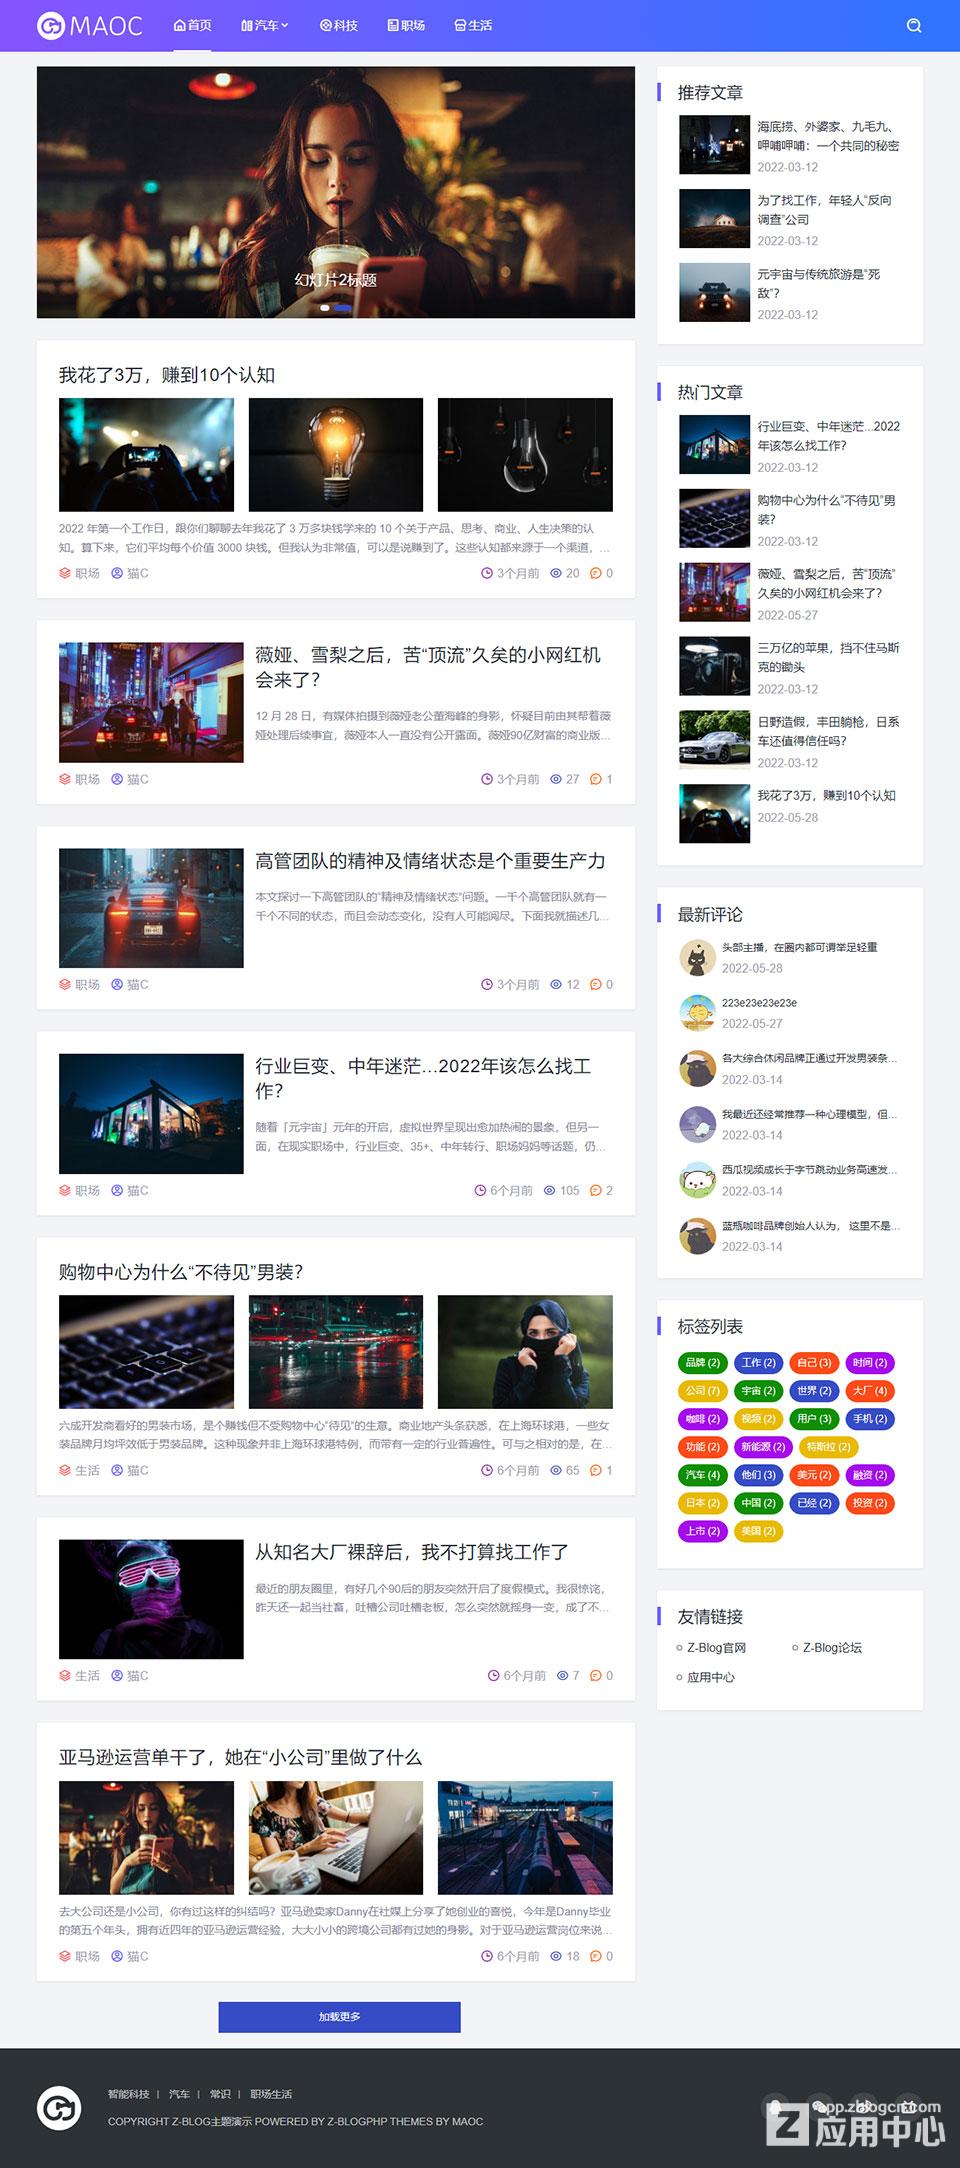
Task: Open article 购物中心为什么不待见男装 in main list
Action: (x=181, y=1272)
